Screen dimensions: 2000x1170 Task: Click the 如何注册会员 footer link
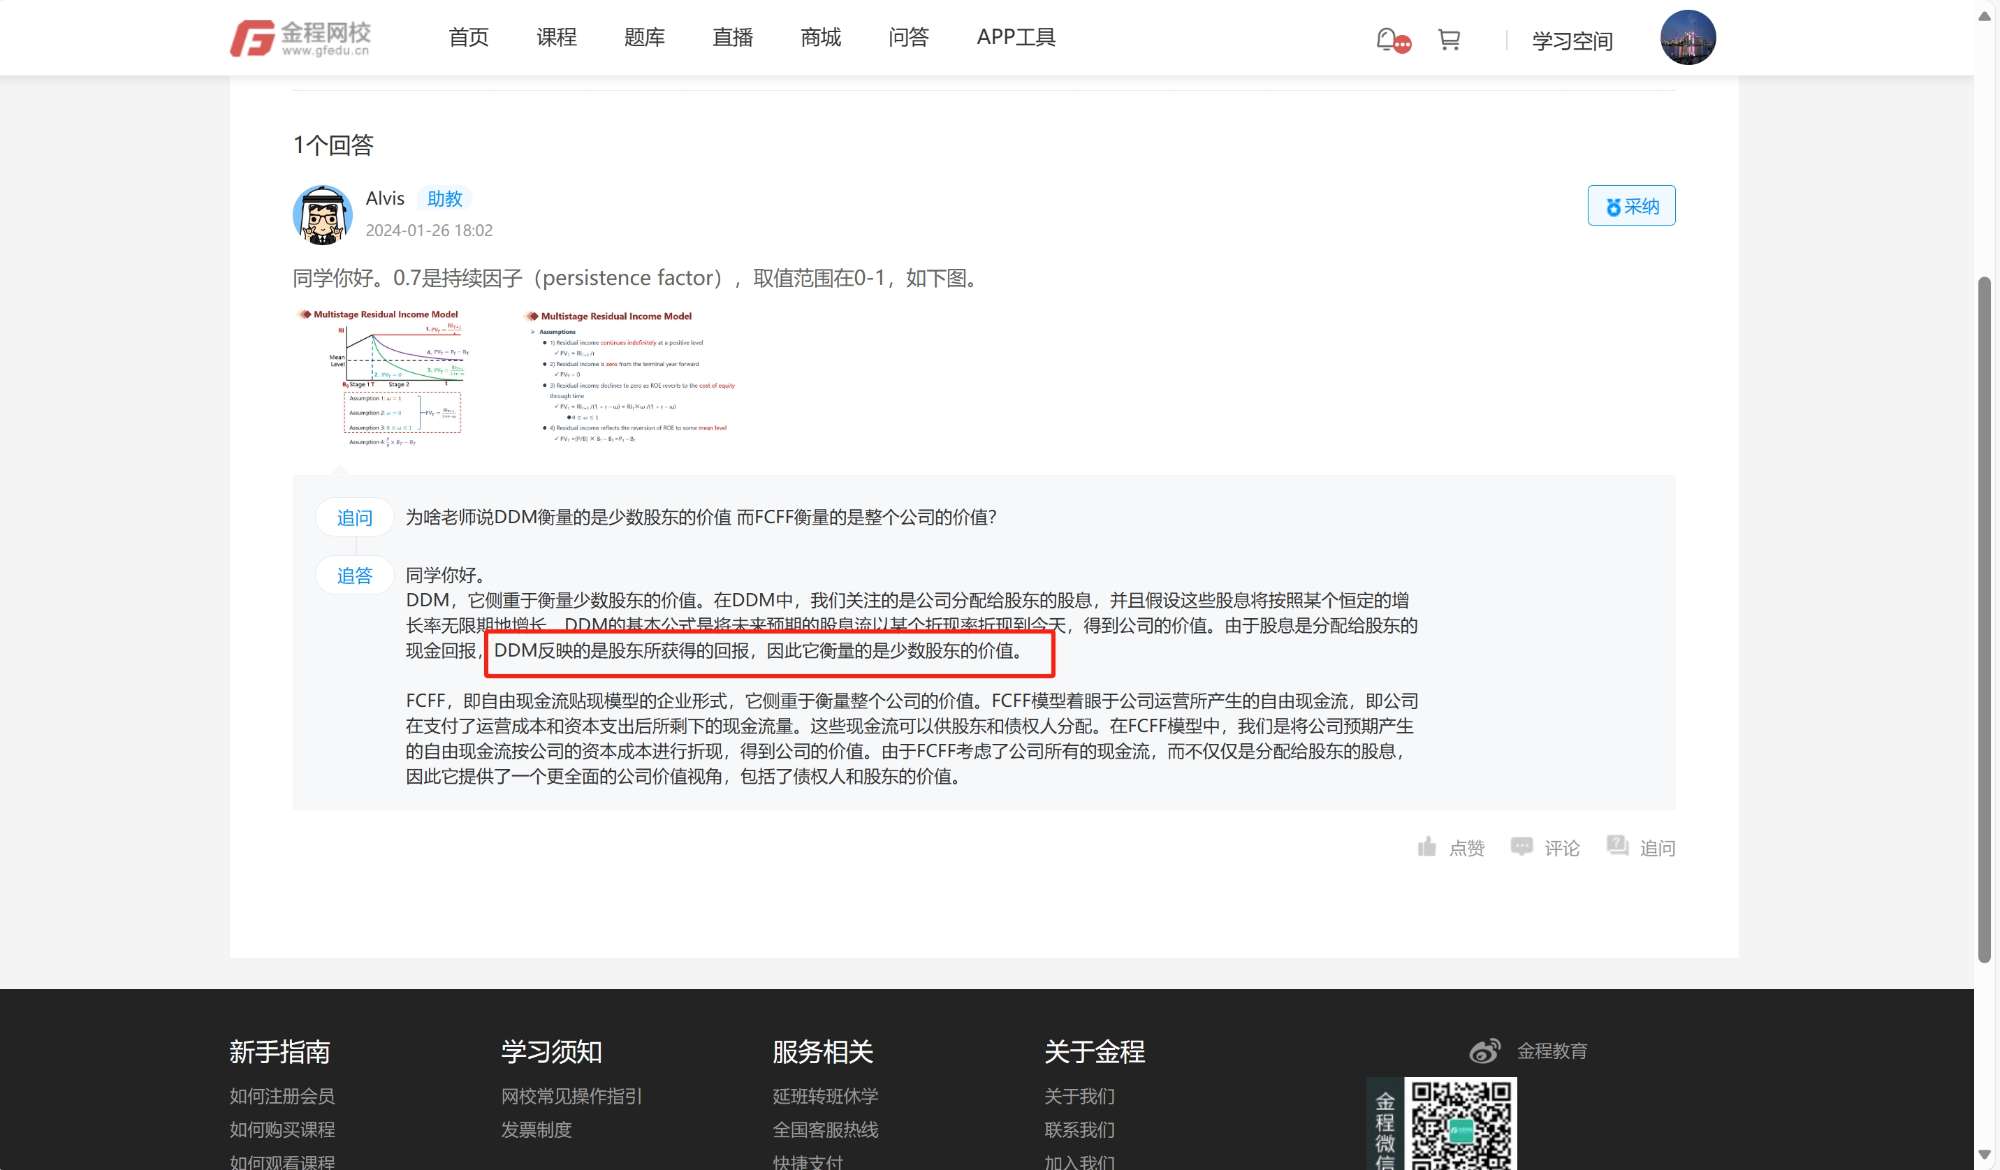(x=282, y=1096)
